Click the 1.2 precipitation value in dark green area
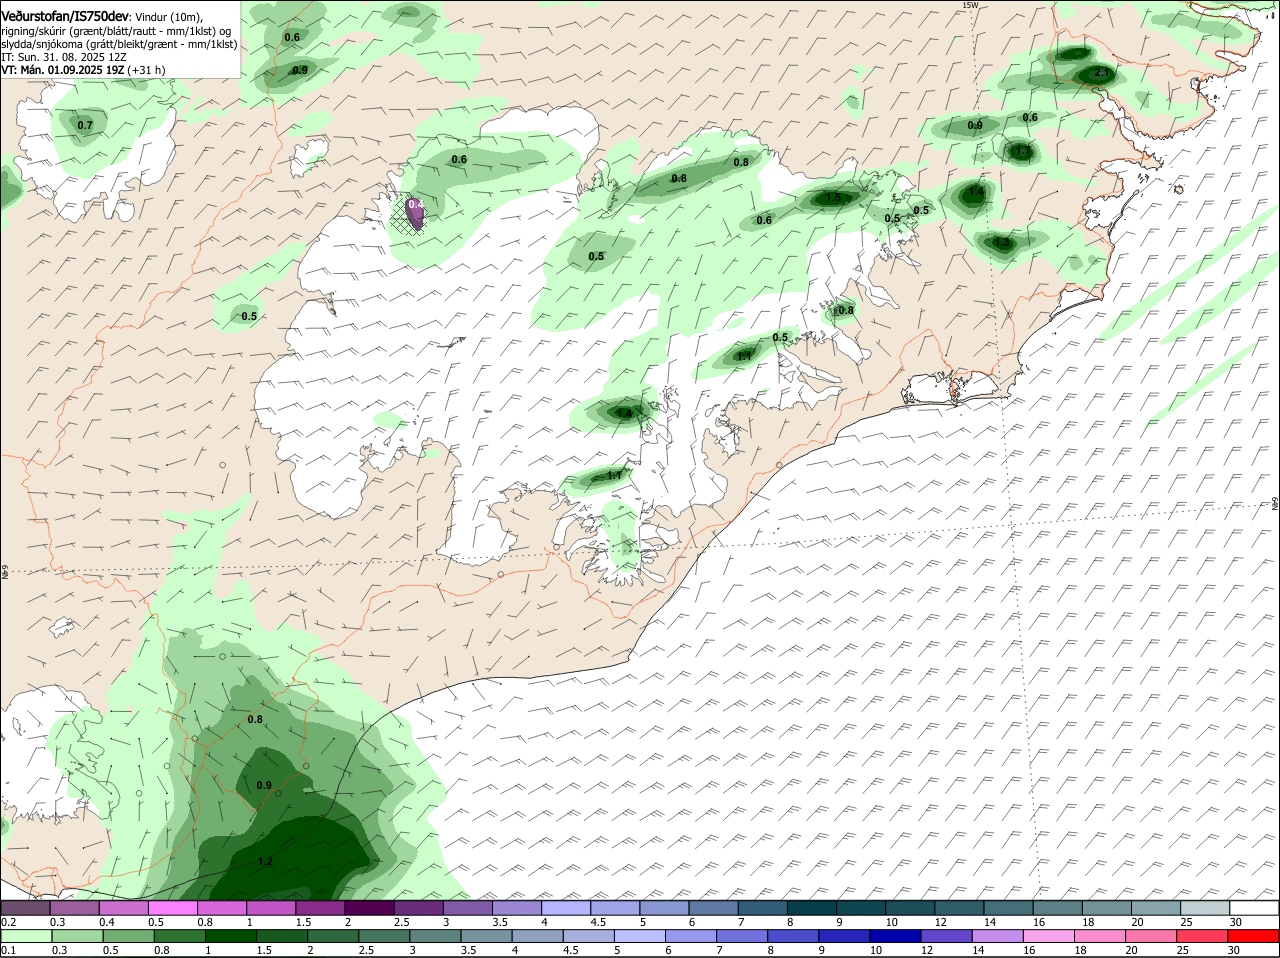1280x958 pixels. [265, 861]
